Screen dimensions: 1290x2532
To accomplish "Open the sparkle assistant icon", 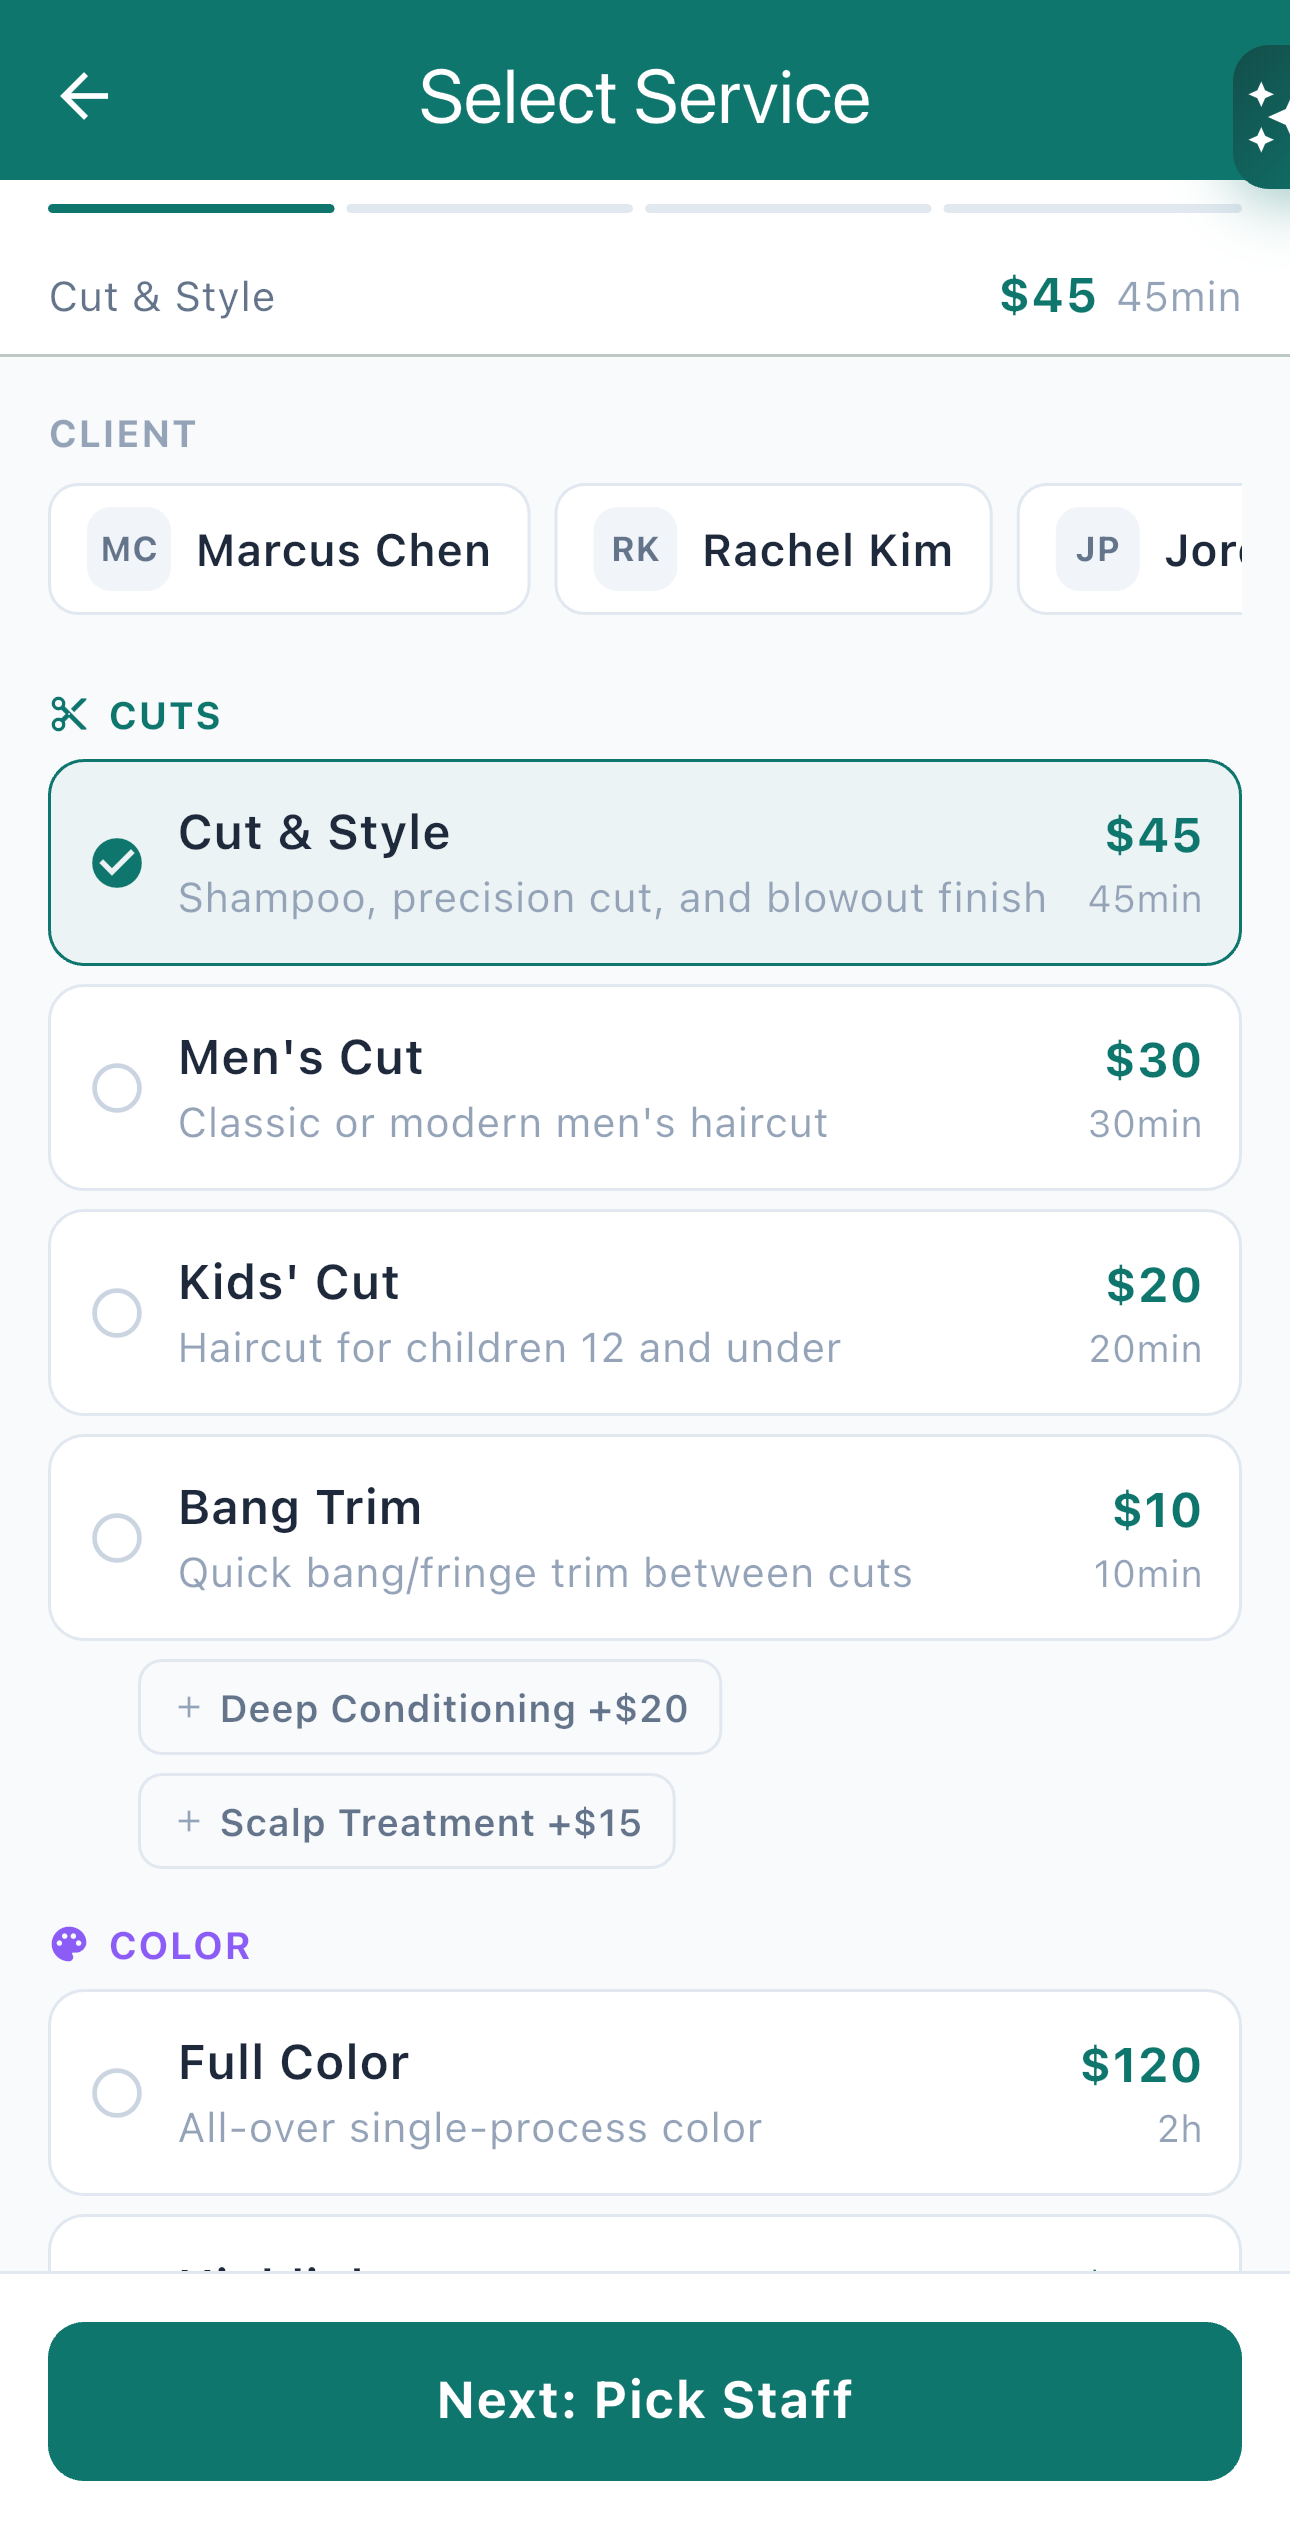I will click(1263, 117).
